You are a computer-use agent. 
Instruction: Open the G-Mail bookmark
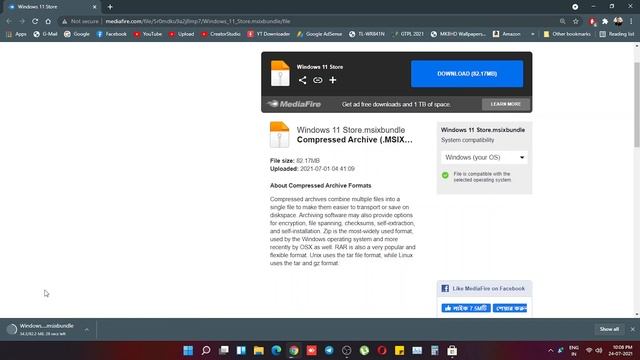tap(45, 34)
